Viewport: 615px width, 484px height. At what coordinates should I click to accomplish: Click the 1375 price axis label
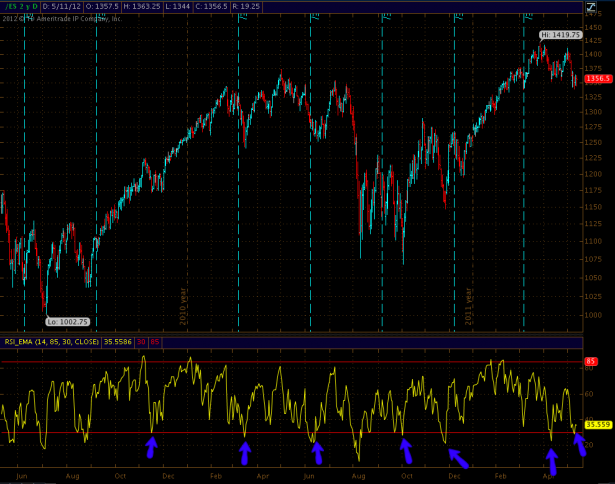tap(593, 68)
